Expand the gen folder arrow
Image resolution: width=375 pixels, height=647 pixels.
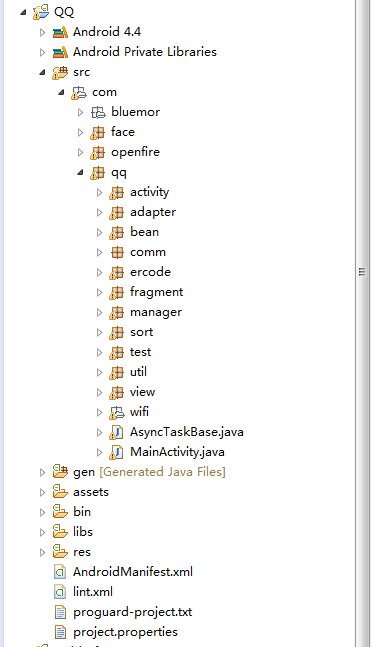pos(42,472)
